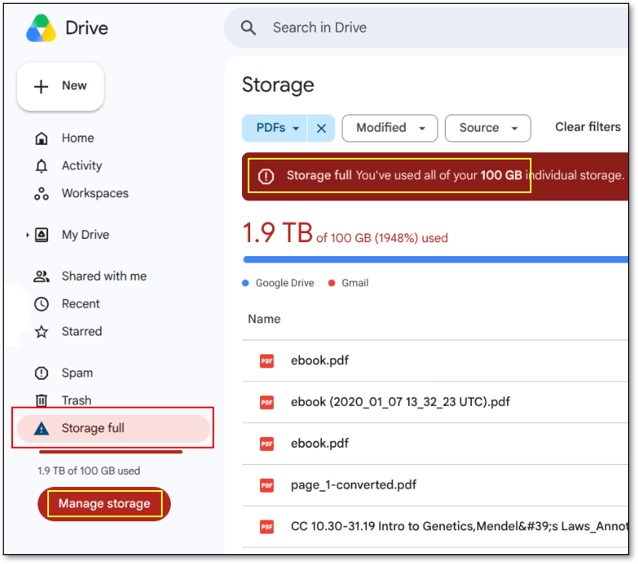638x564 pixels.
Task: Click the Home house icon
Action: 42,138
